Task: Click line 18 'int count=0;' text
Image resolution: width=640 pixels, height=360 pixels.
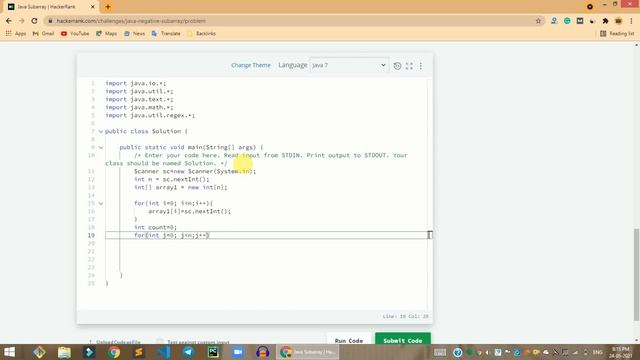Action: coord(156,227)
